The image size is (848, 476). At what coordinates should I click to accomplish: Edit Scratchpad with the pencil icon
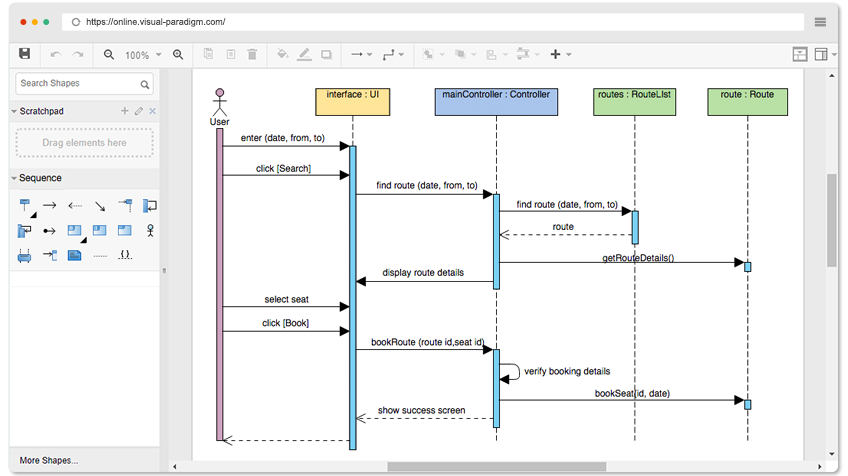139,111
